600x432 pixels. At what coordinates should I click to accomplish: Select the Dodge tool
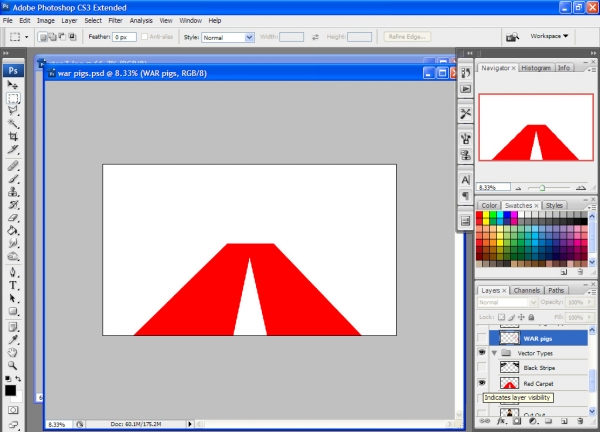point(13,256)
